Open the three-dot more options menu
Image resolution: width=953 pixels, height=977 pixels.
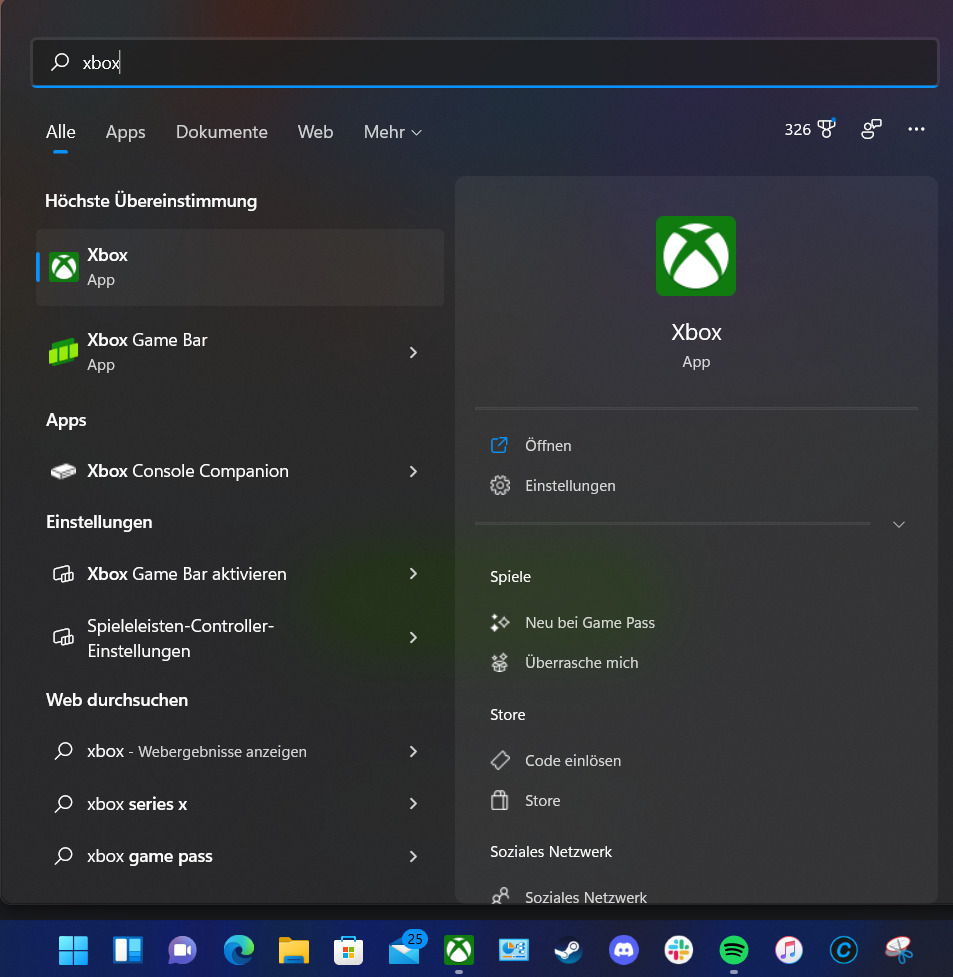[916, 129]
